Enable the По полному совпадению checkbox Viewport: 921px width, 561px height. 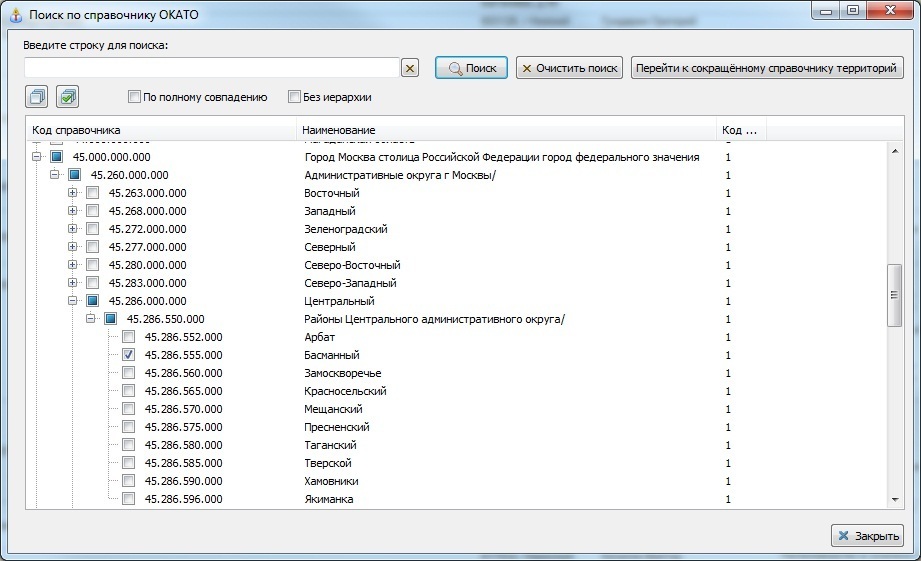(134, 98)
